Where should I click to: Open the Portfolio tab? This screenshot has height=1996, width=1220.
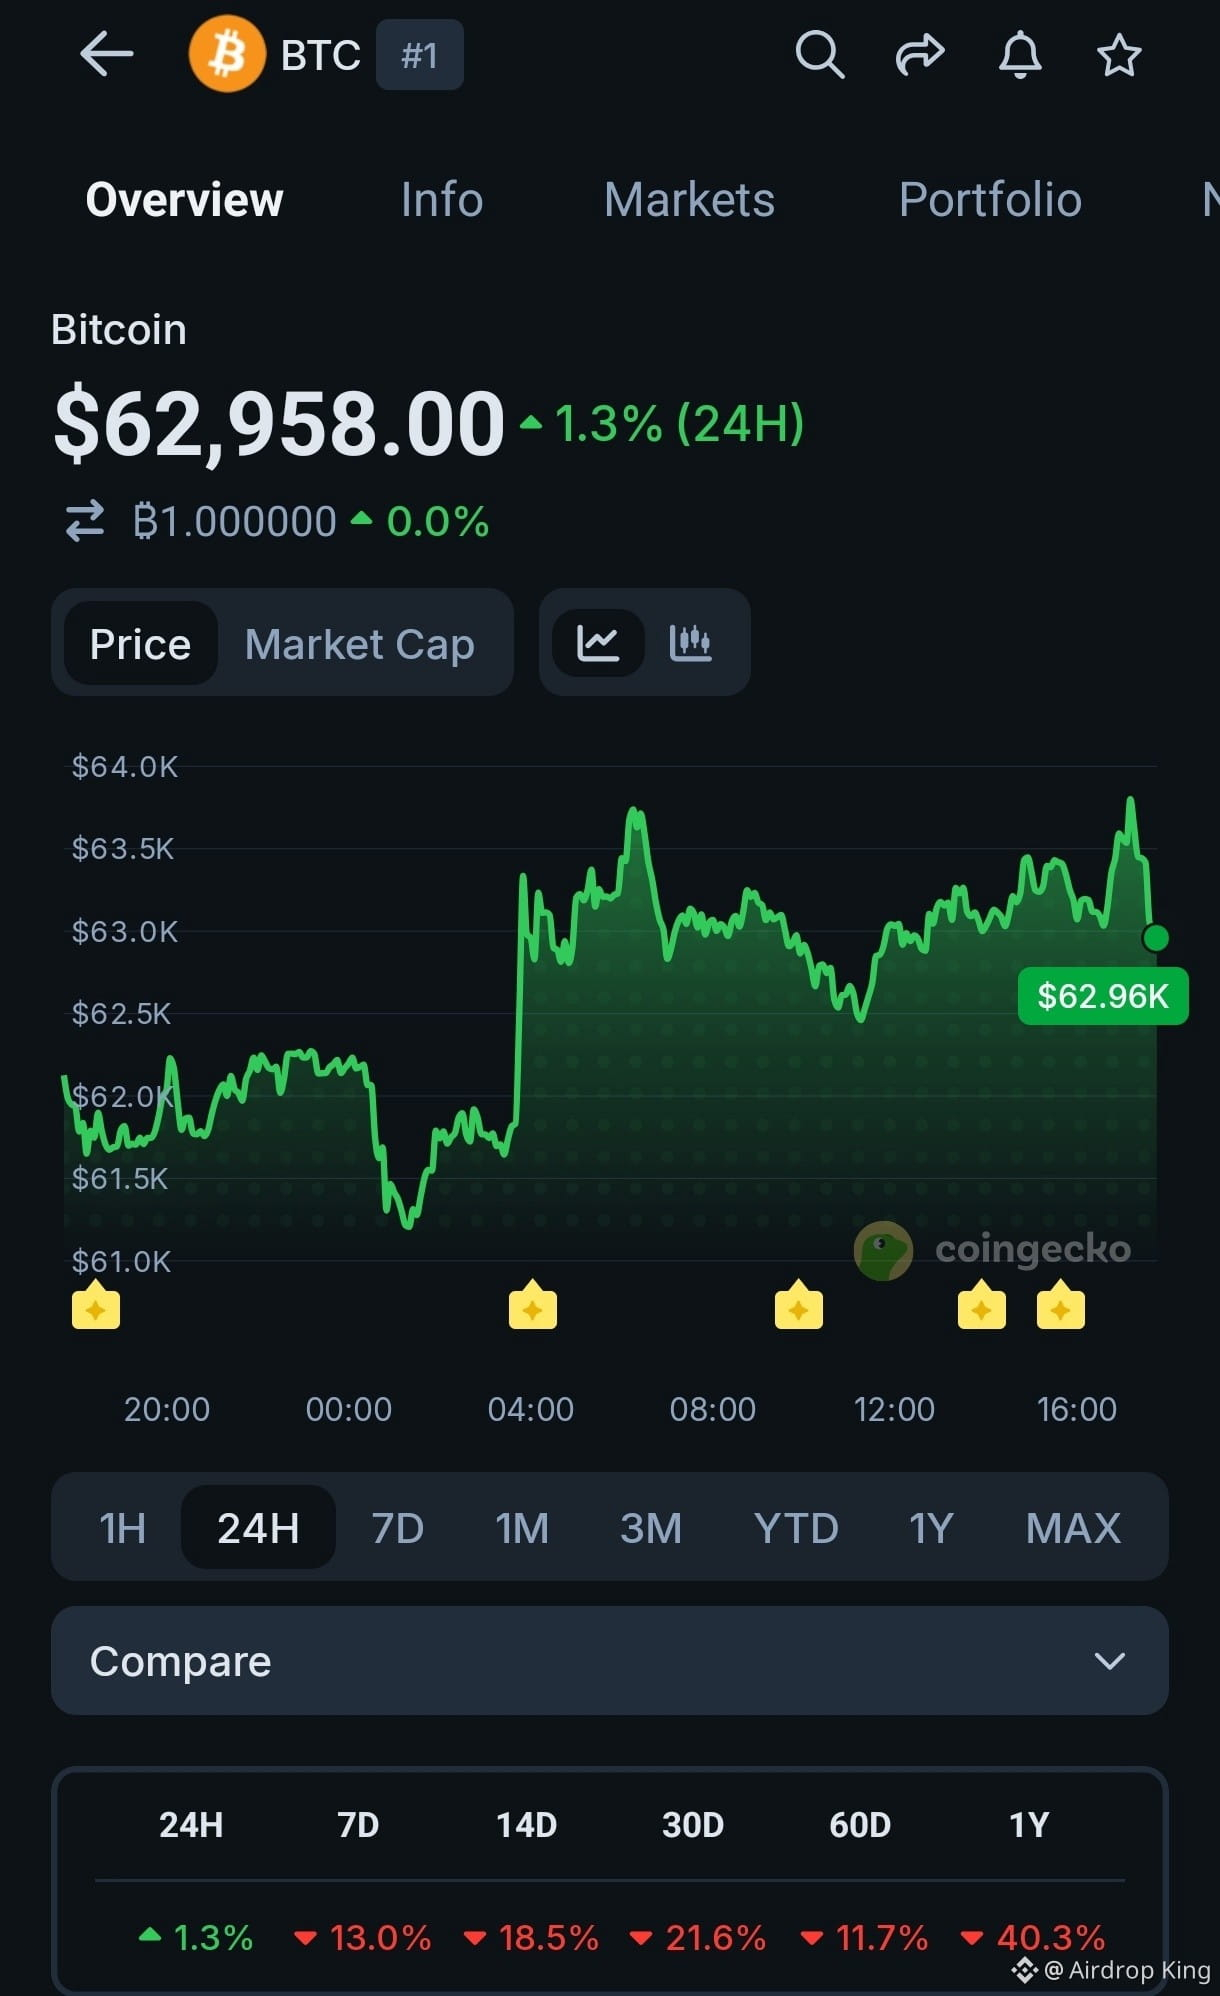(990, 199)
